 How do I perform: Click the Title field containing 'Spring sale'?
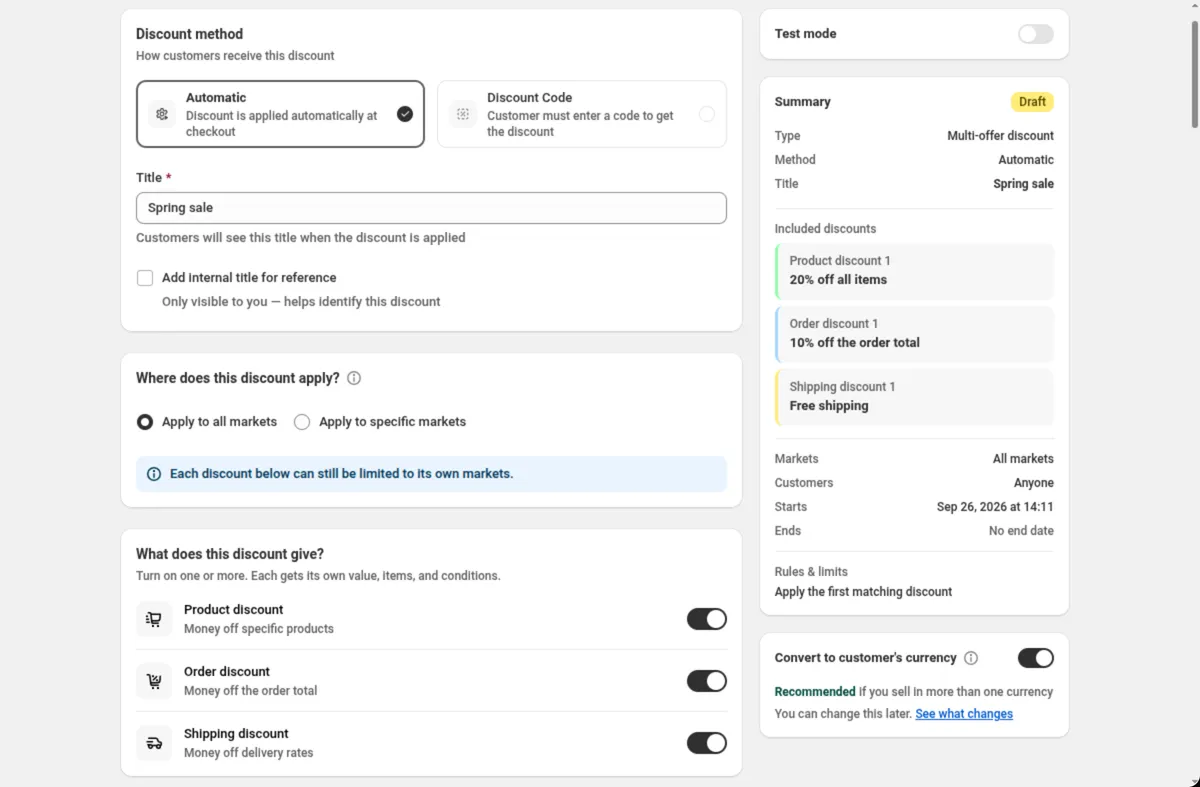click(x=431, y=208)
